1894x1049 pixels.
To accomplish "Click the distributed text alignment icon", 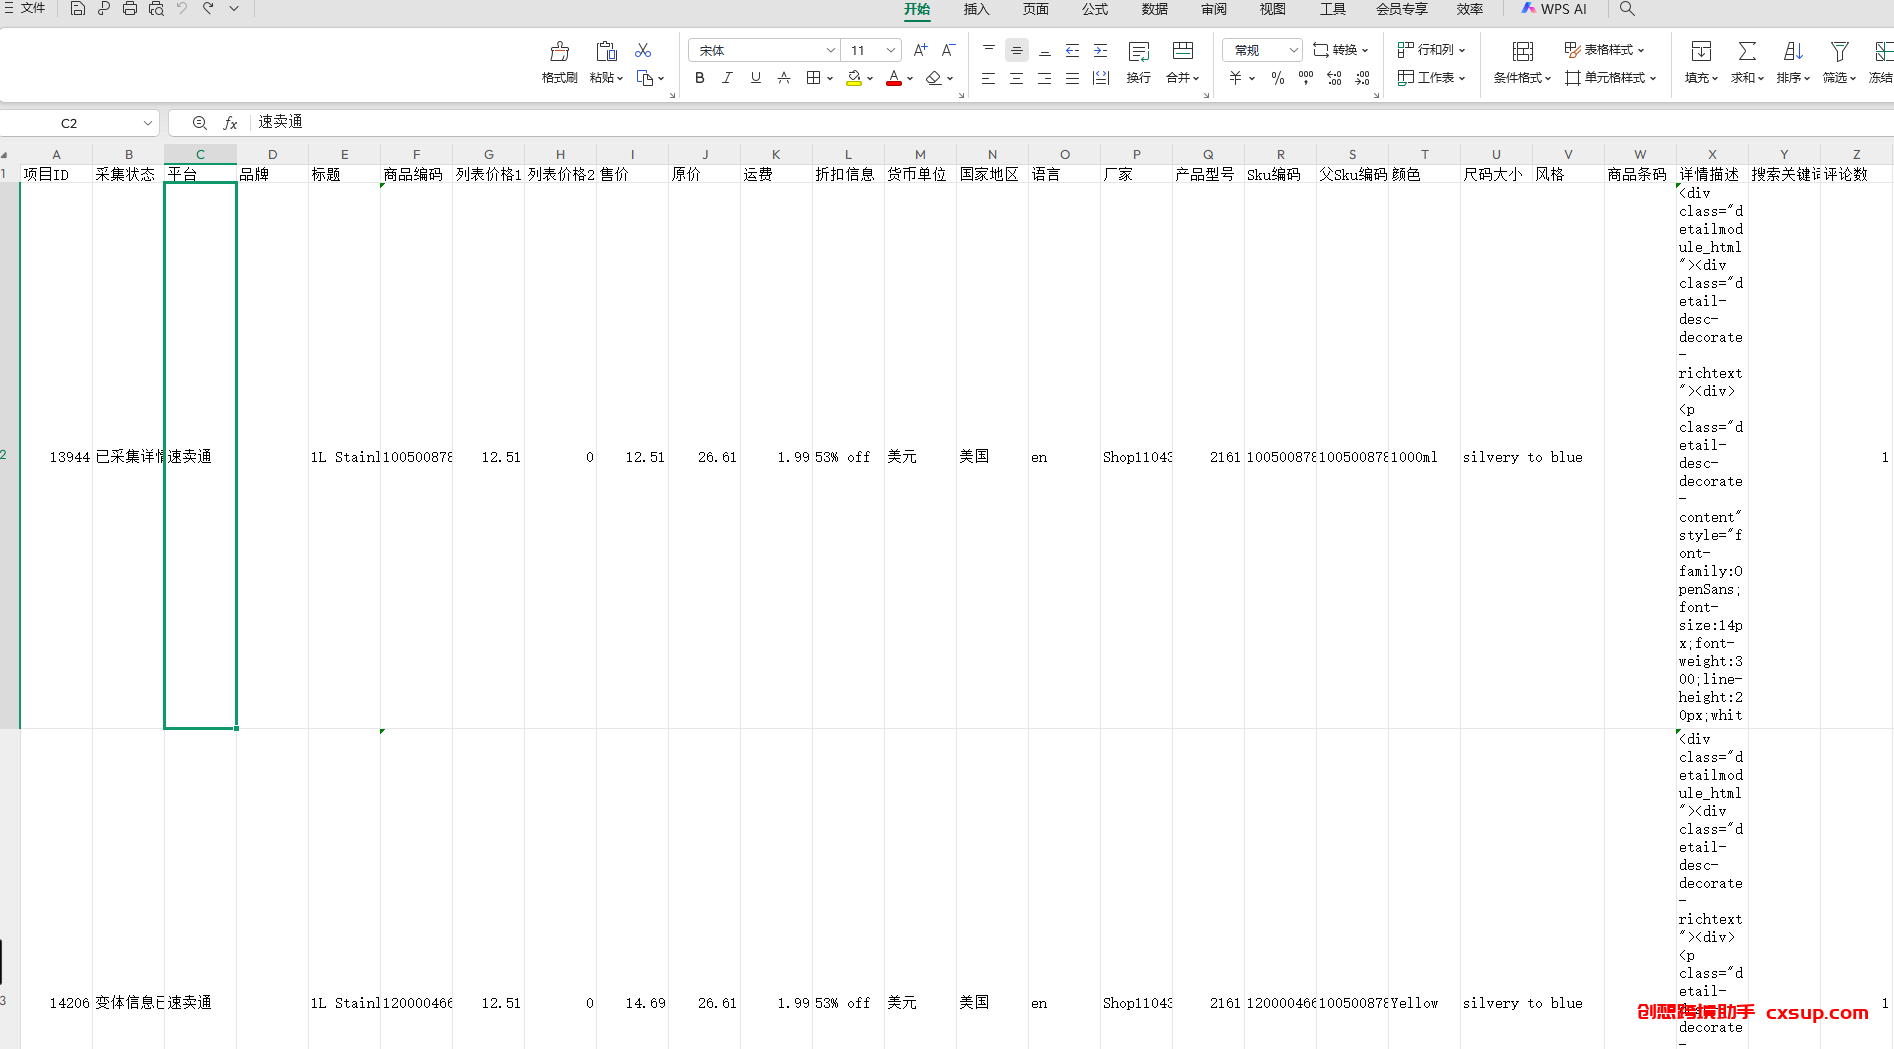I will tap(1100, 78).
